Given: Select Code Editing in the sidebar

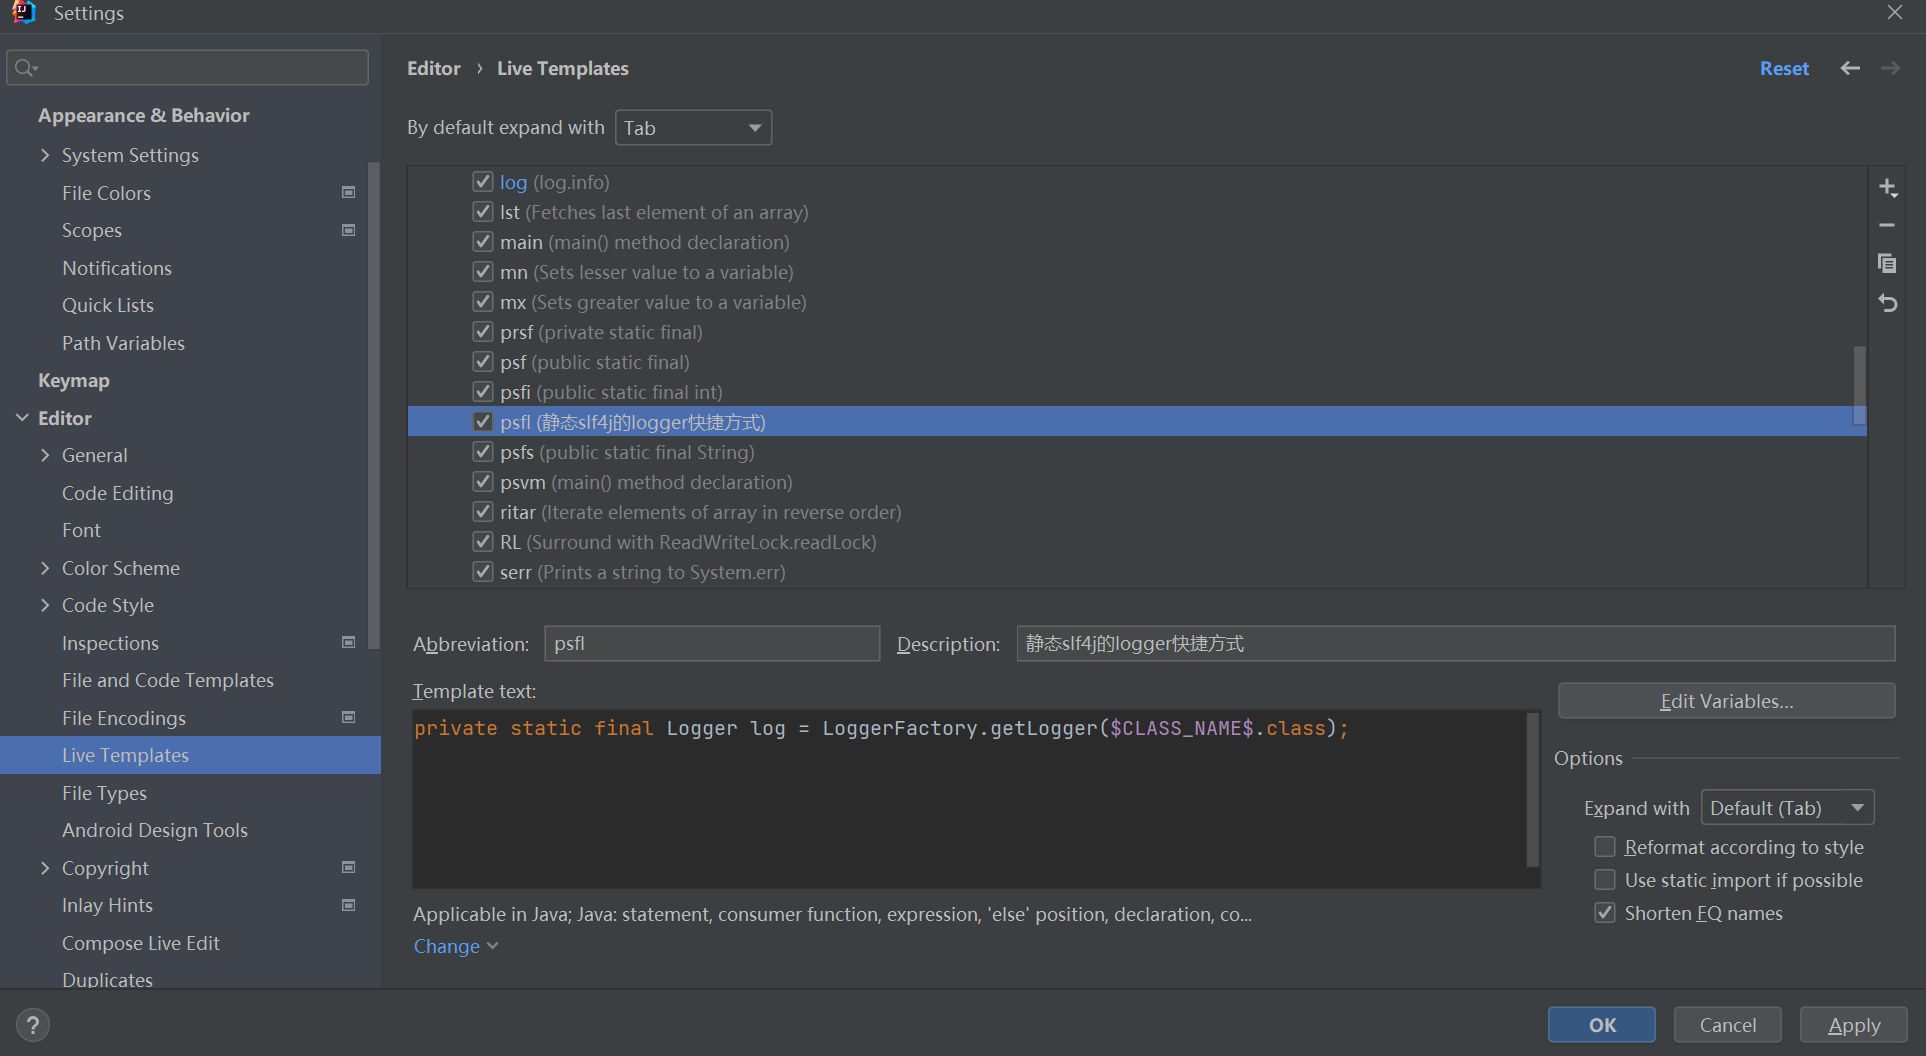Looking at the screenshot, I should coord(117,492).
